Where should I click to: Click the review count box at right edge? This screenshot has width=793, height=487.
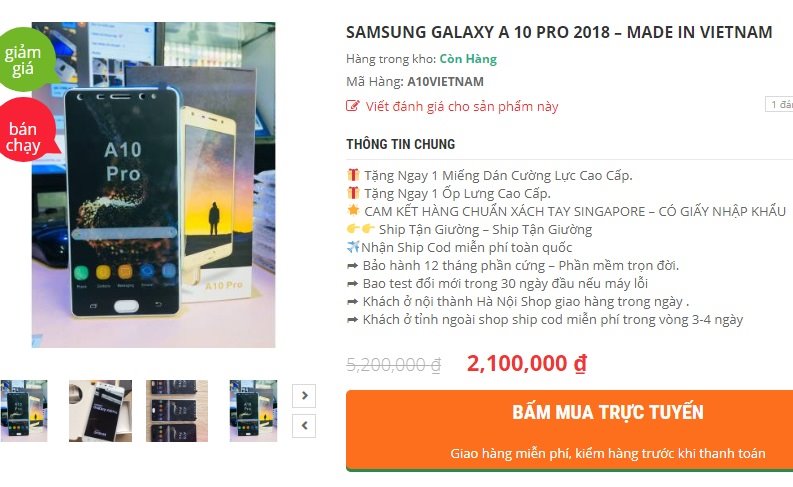pyautogui.click(x=779, y=104)
